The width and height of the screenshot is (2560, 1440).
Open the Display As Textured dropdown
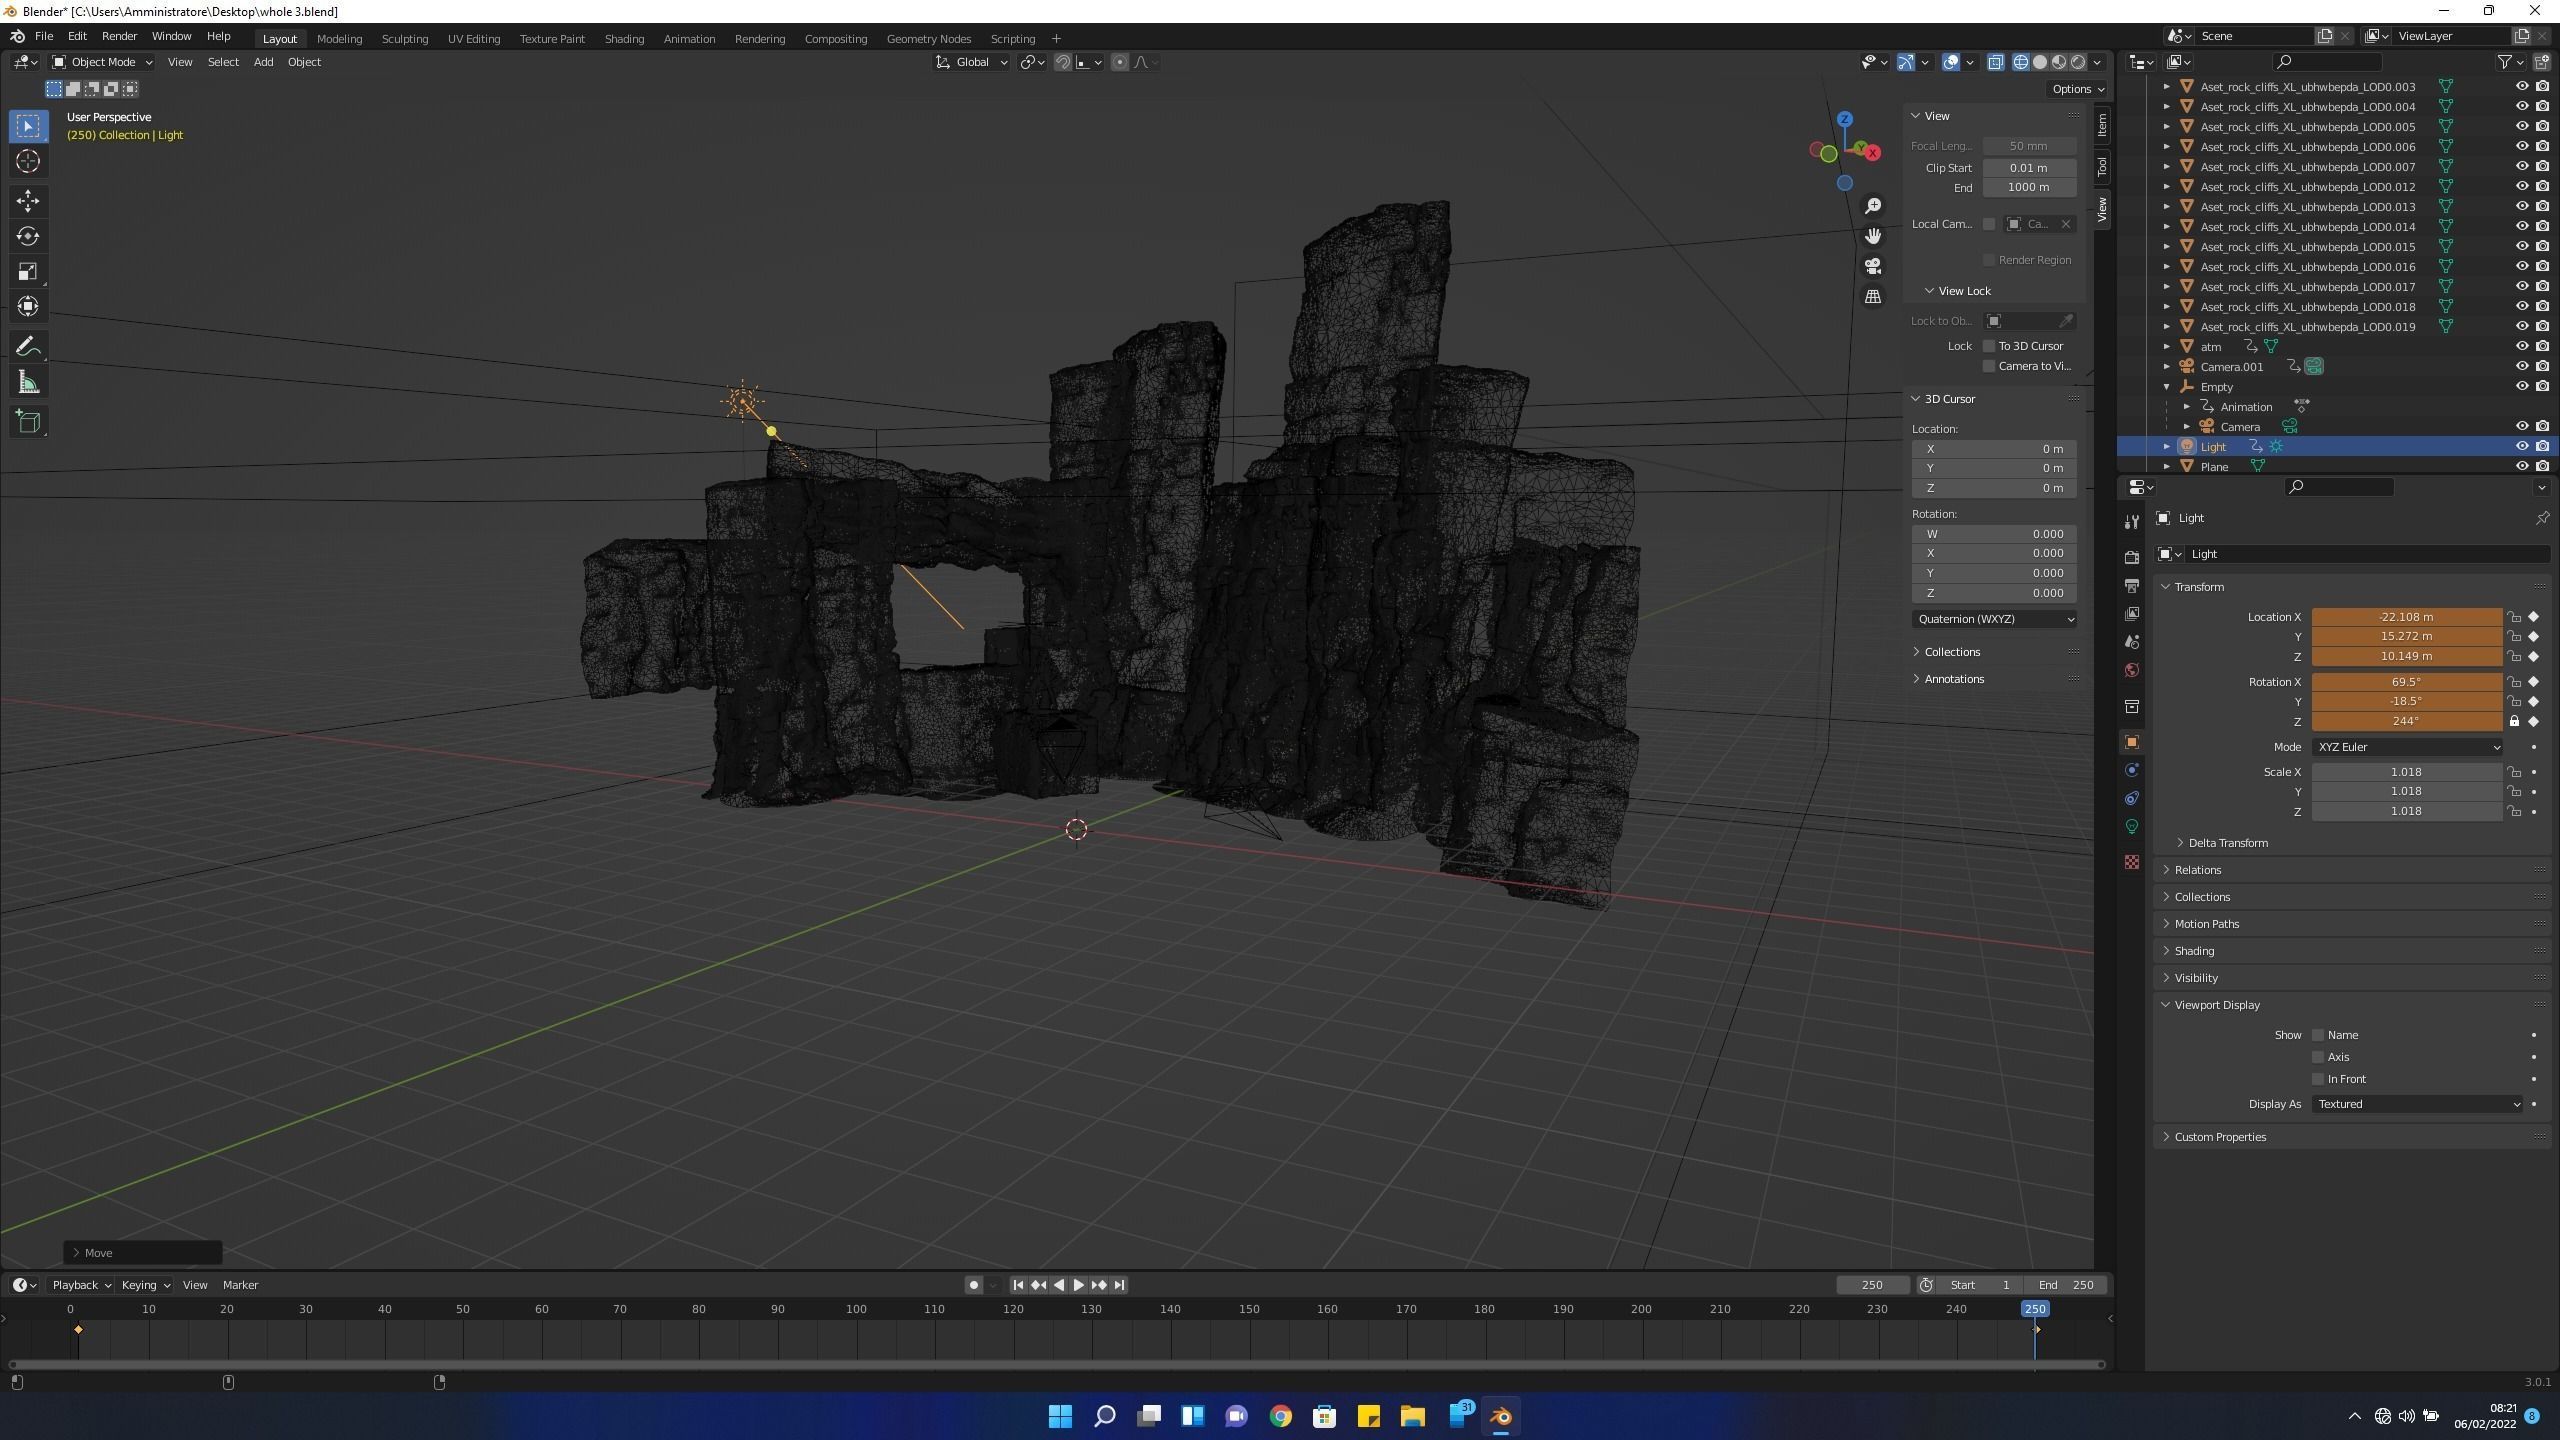click(x=2417, y=1104)
